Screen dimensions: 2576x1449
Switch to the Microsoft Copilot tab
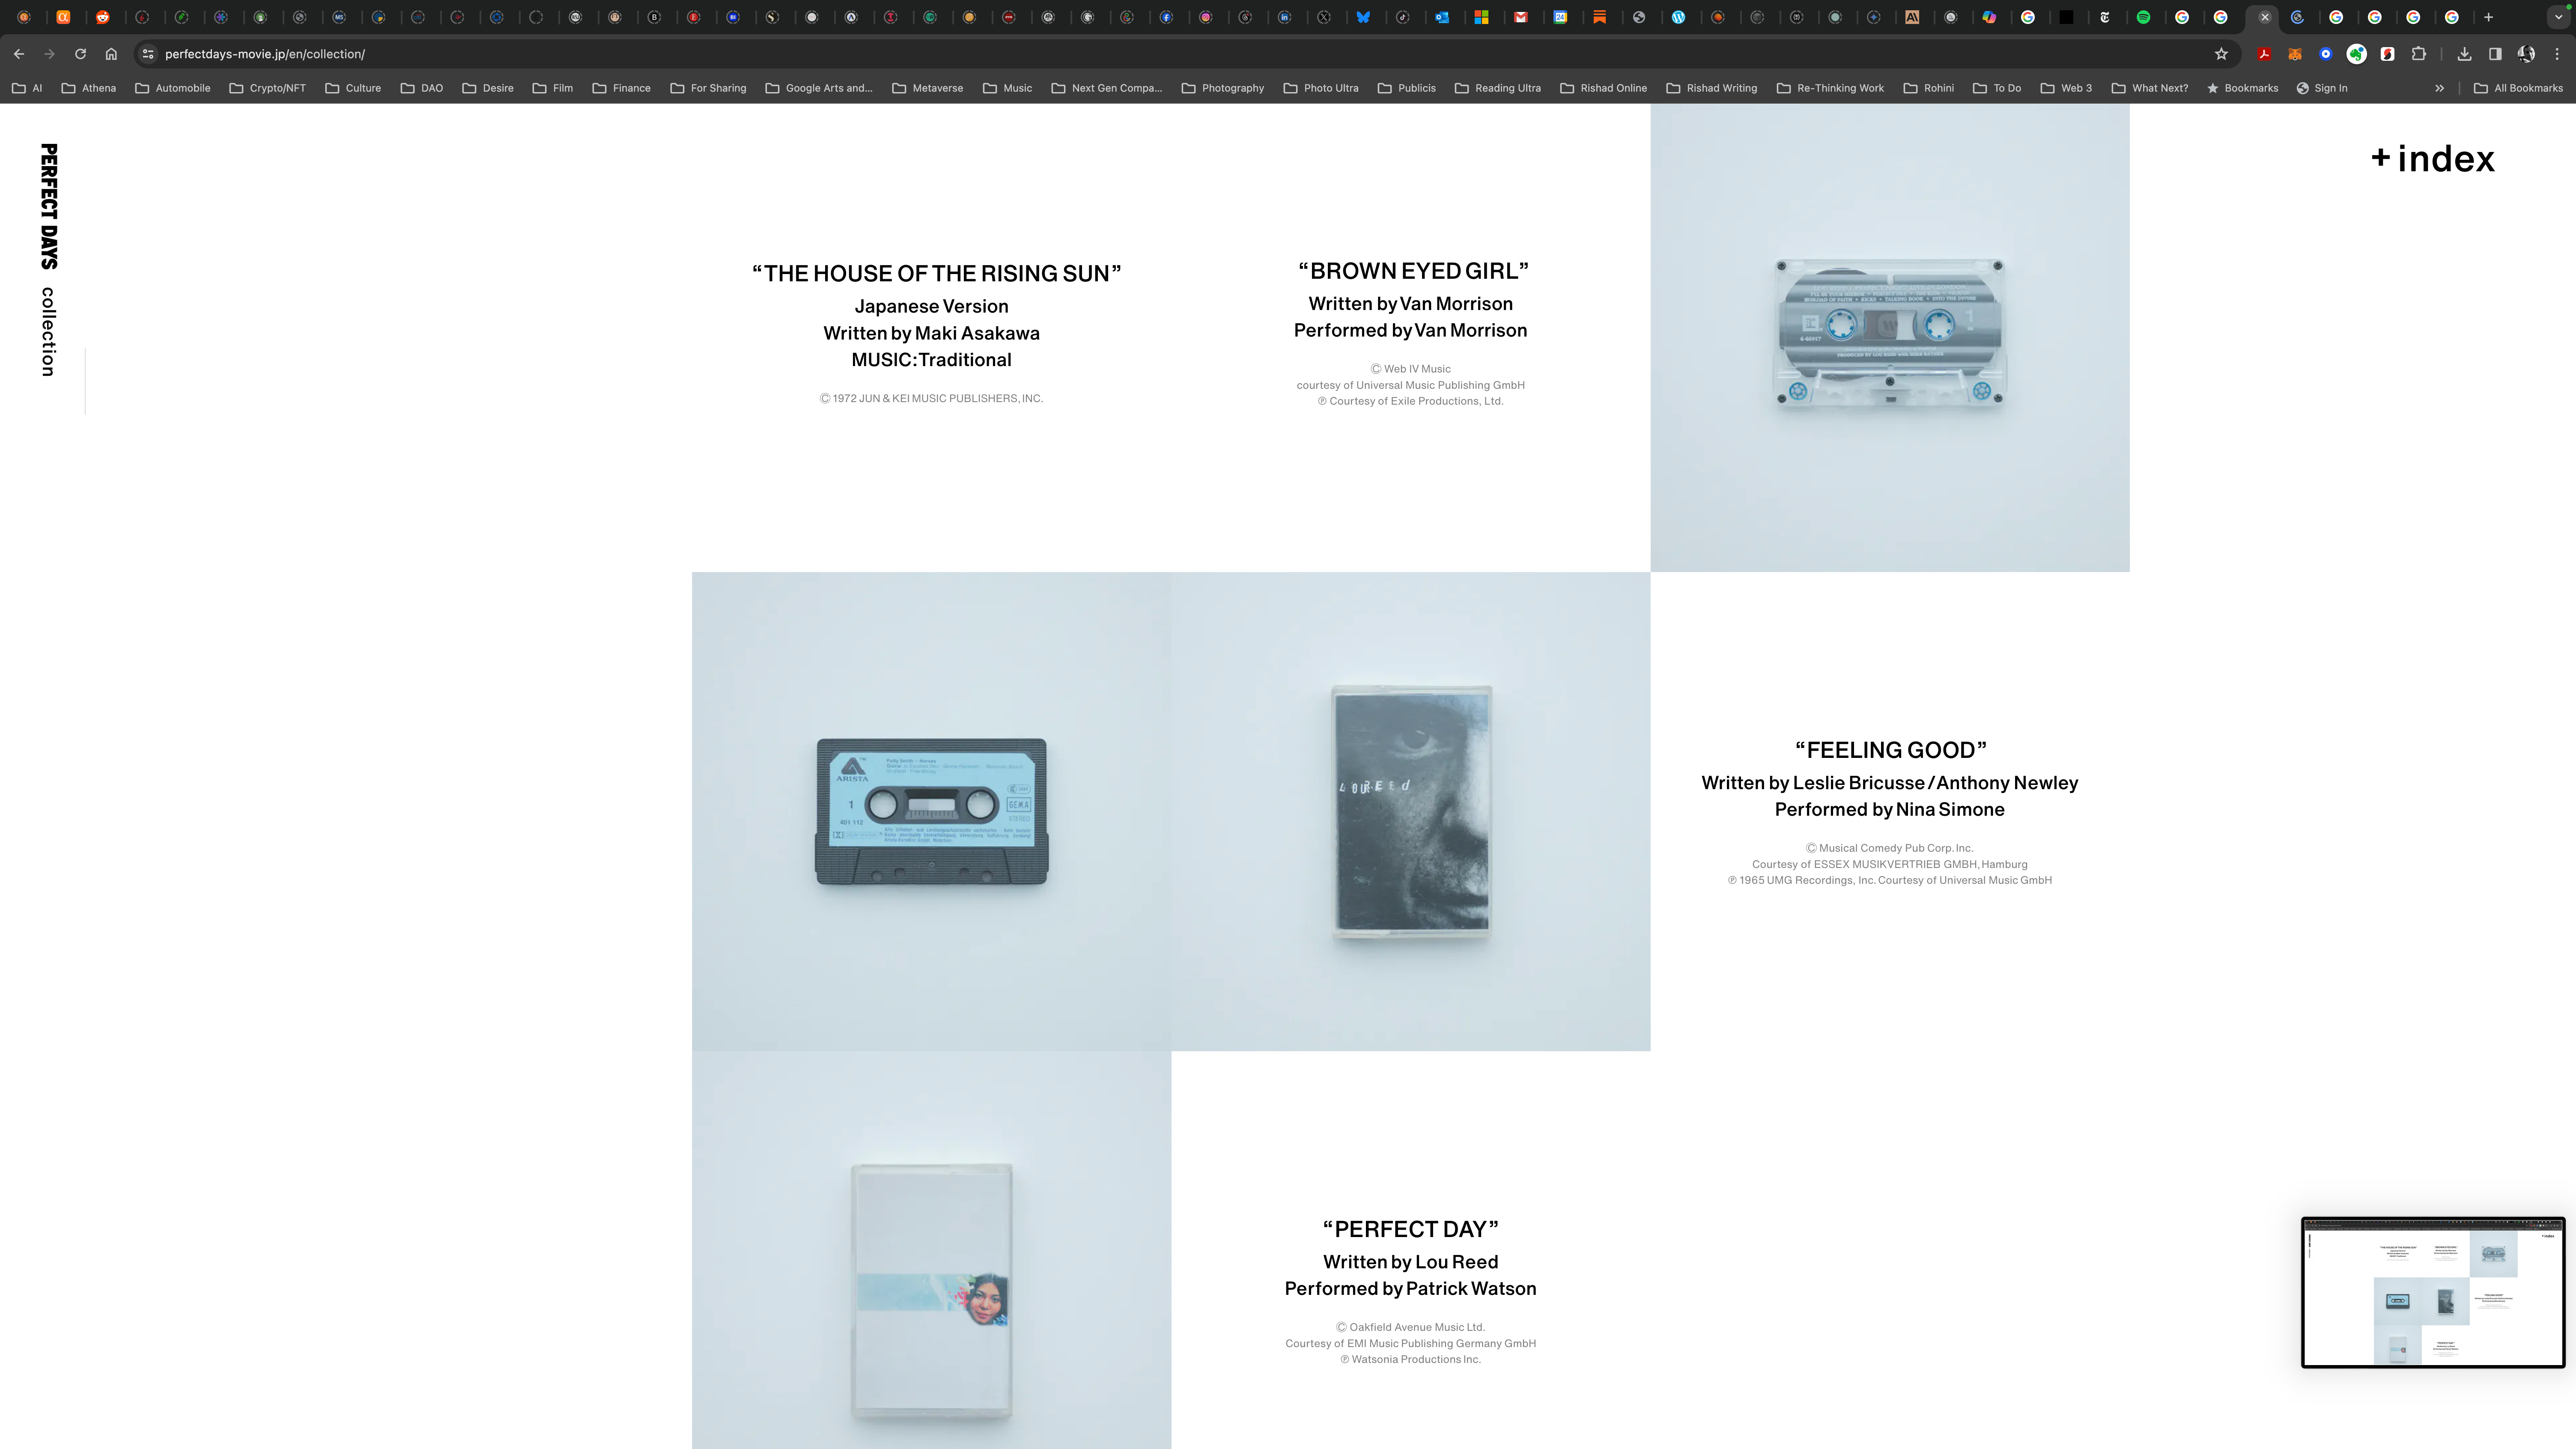(x=1989, y=17)
